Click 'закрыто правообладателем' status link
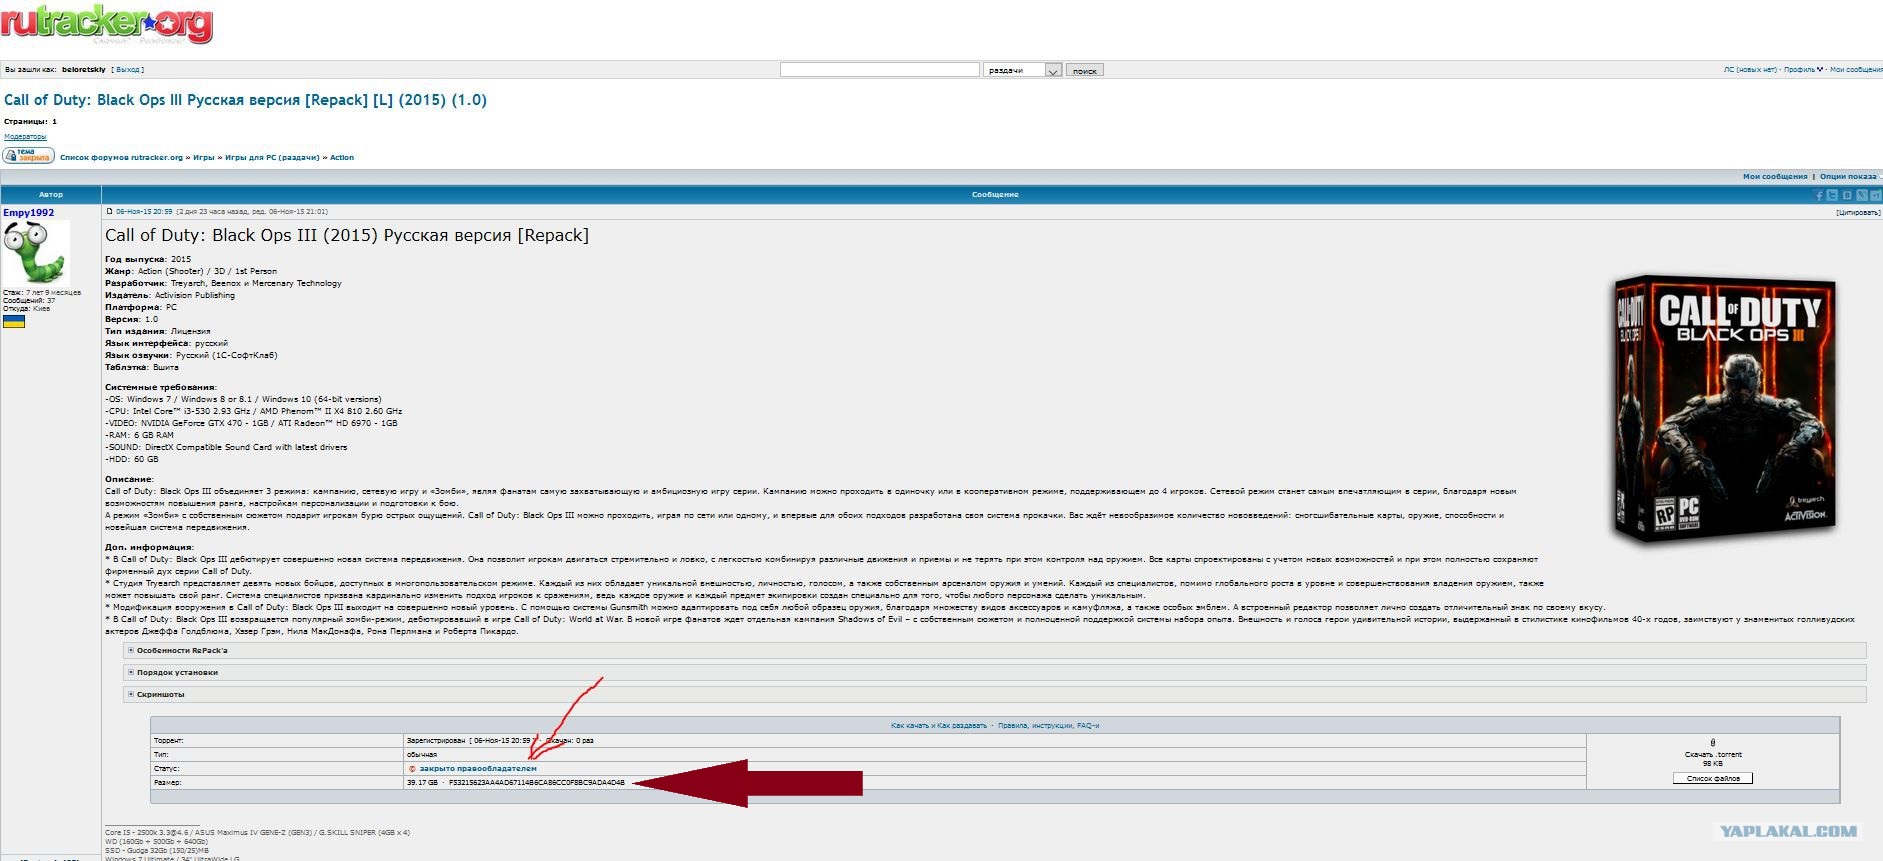 pos(478,768)
